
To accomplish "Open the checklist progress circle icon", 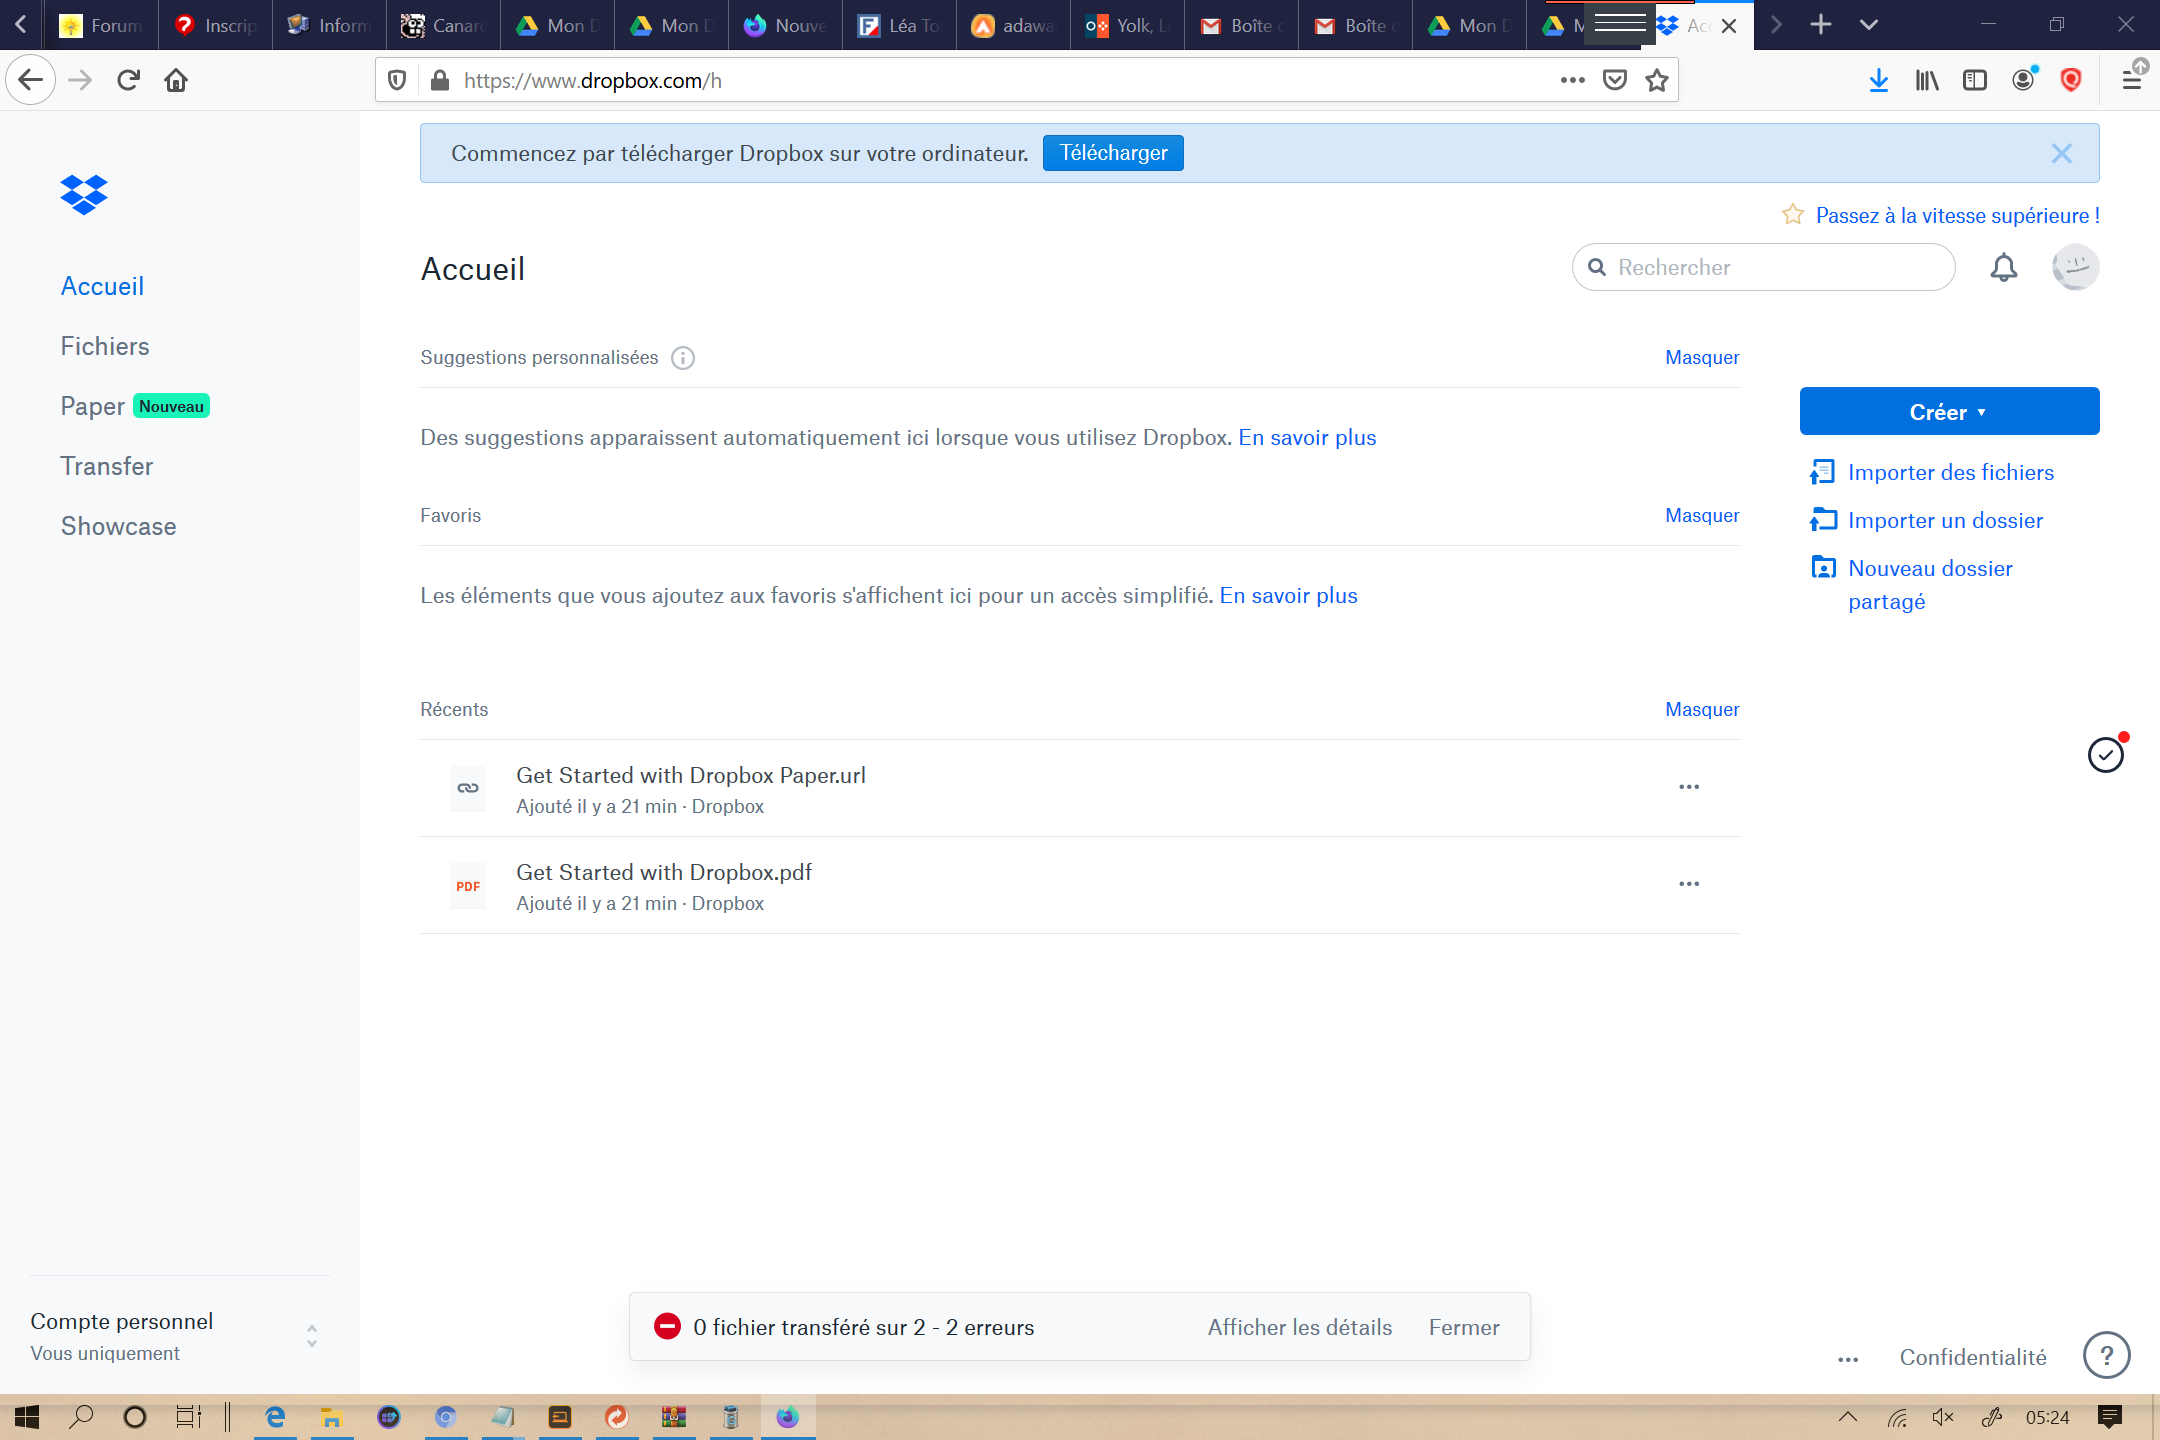I will (2105, 755).
